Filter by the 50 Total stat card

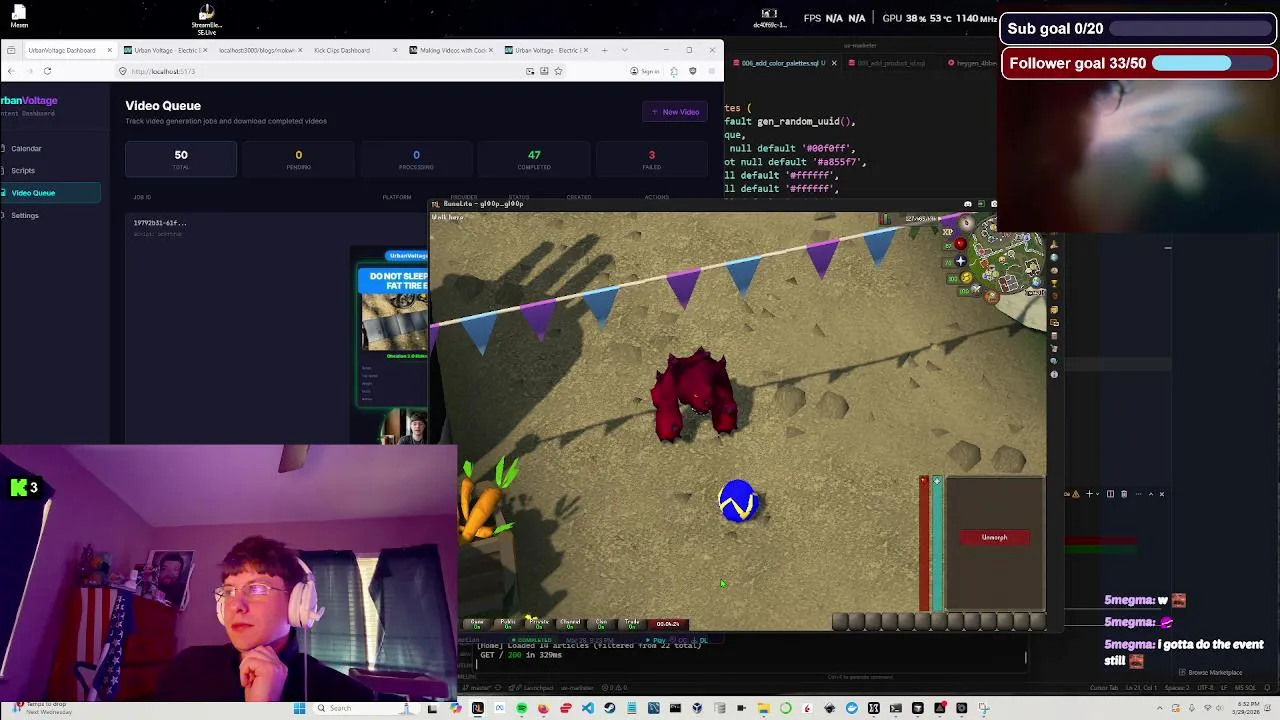(x=181, y=159)
